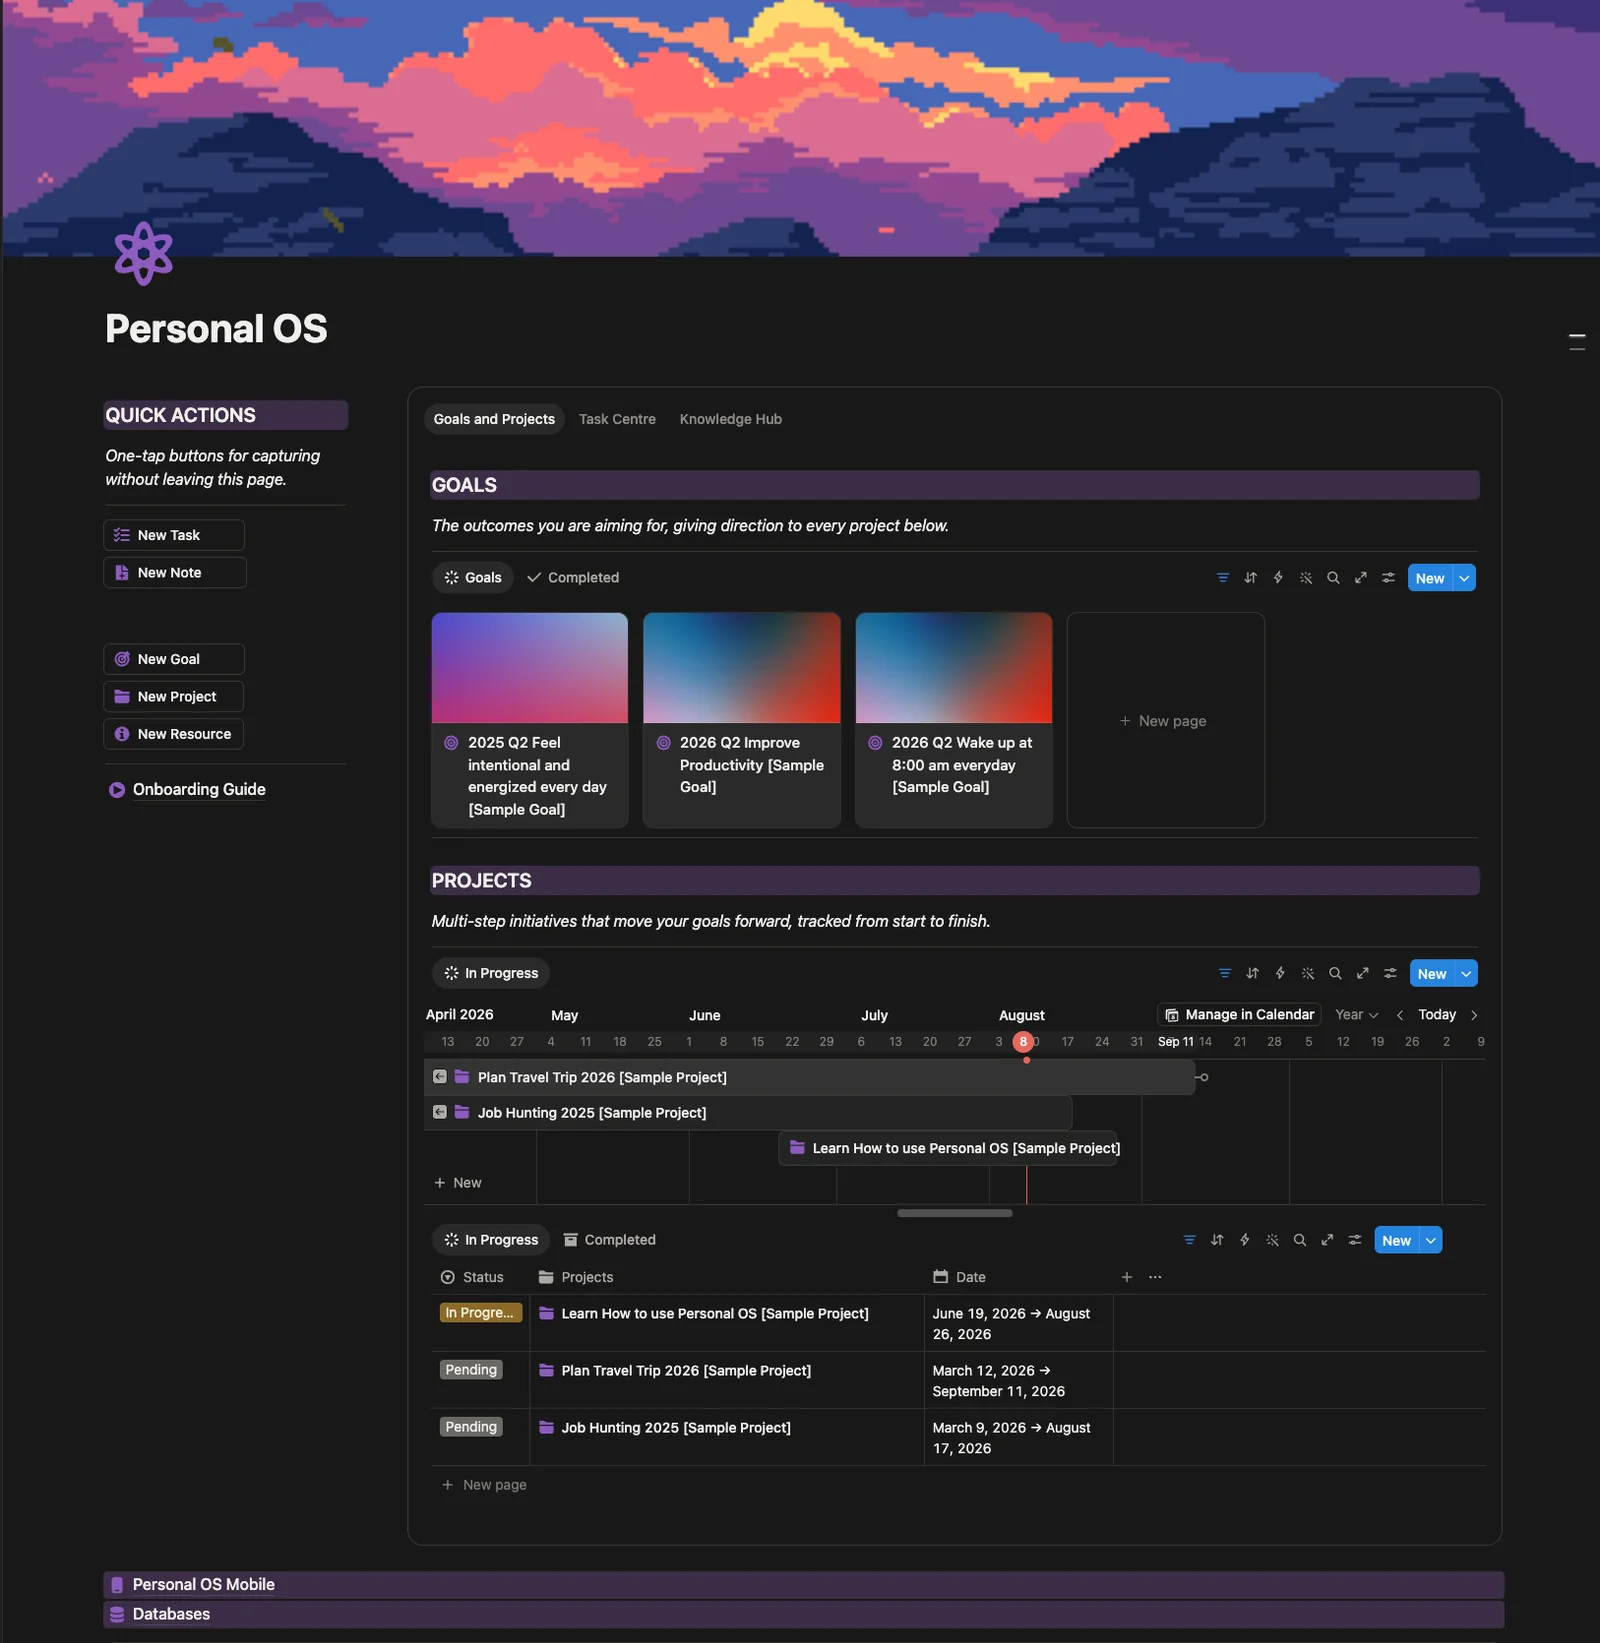Image resolution: width=1600 pixels, height=1643 pixels.
Task: Open lightning automations in Projects timeline
Action: pyautogui.click(x=1280, y=973)
